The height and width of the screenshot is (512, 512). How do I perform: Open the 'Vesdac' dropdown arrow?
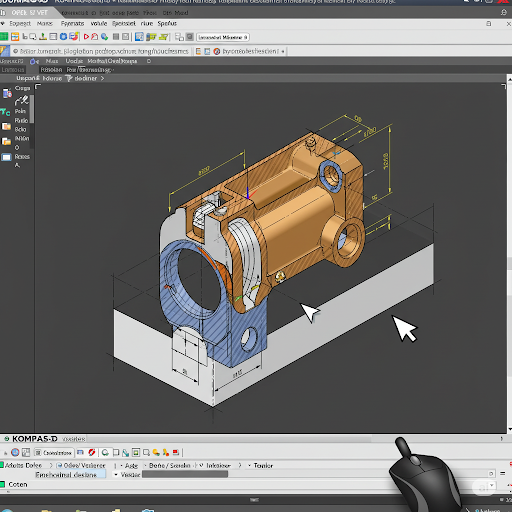[x=116, y=474]
